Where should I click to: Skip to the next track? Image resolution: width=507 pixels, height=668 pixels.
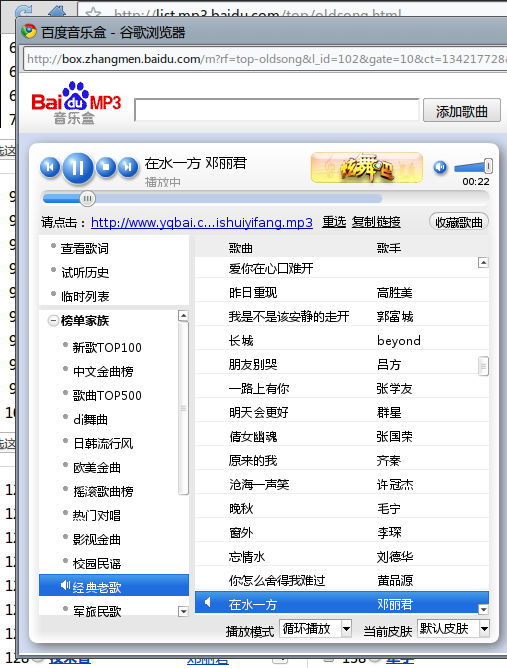coord(128,167)
